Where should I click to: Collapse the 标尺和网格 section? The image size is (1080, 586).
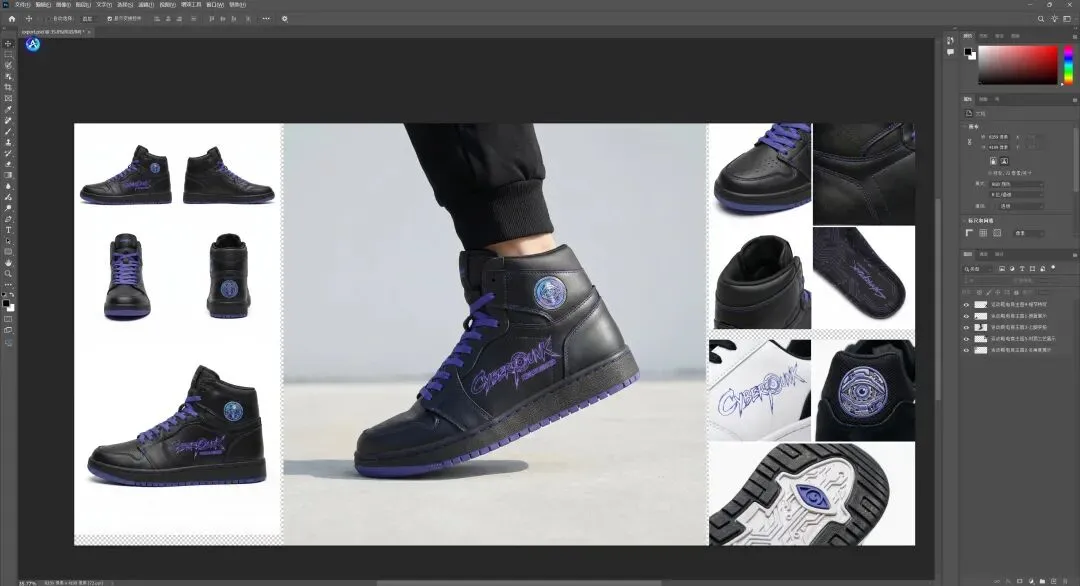(964, 220)
